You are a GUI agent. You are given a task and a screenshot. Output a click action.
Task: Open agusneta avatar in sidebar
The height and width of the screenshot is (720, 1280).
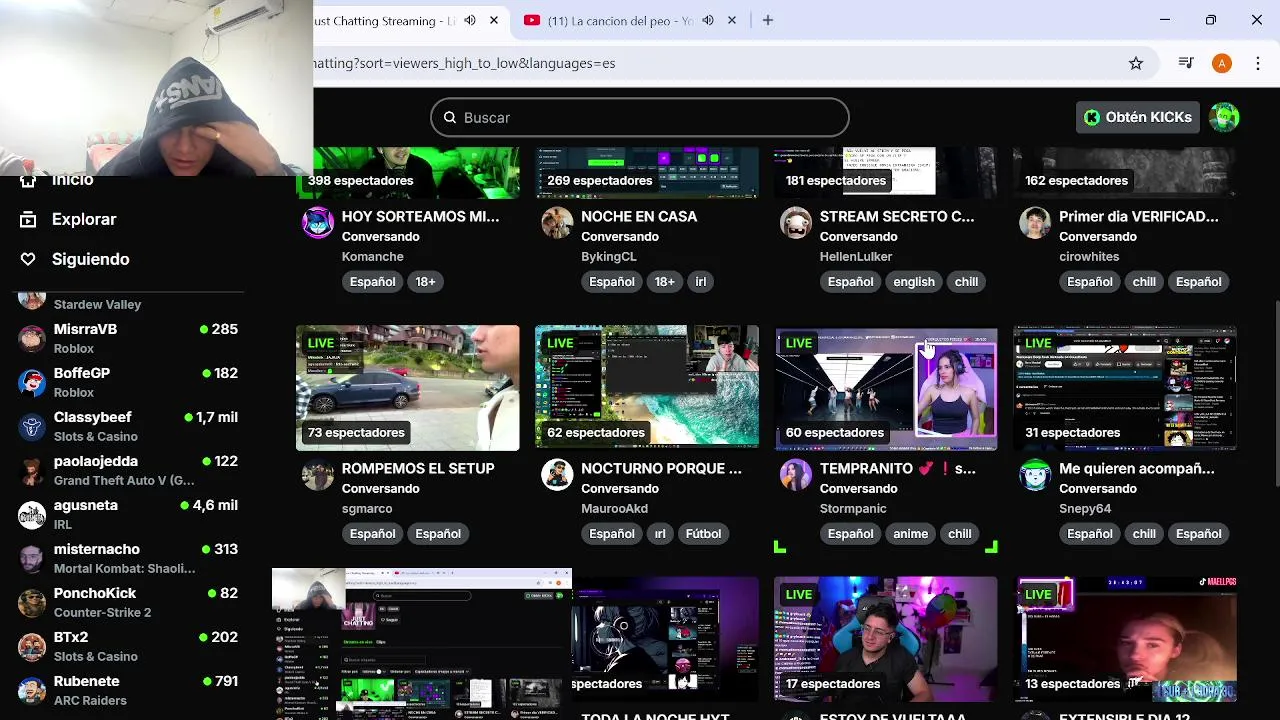tap(32, 514)
